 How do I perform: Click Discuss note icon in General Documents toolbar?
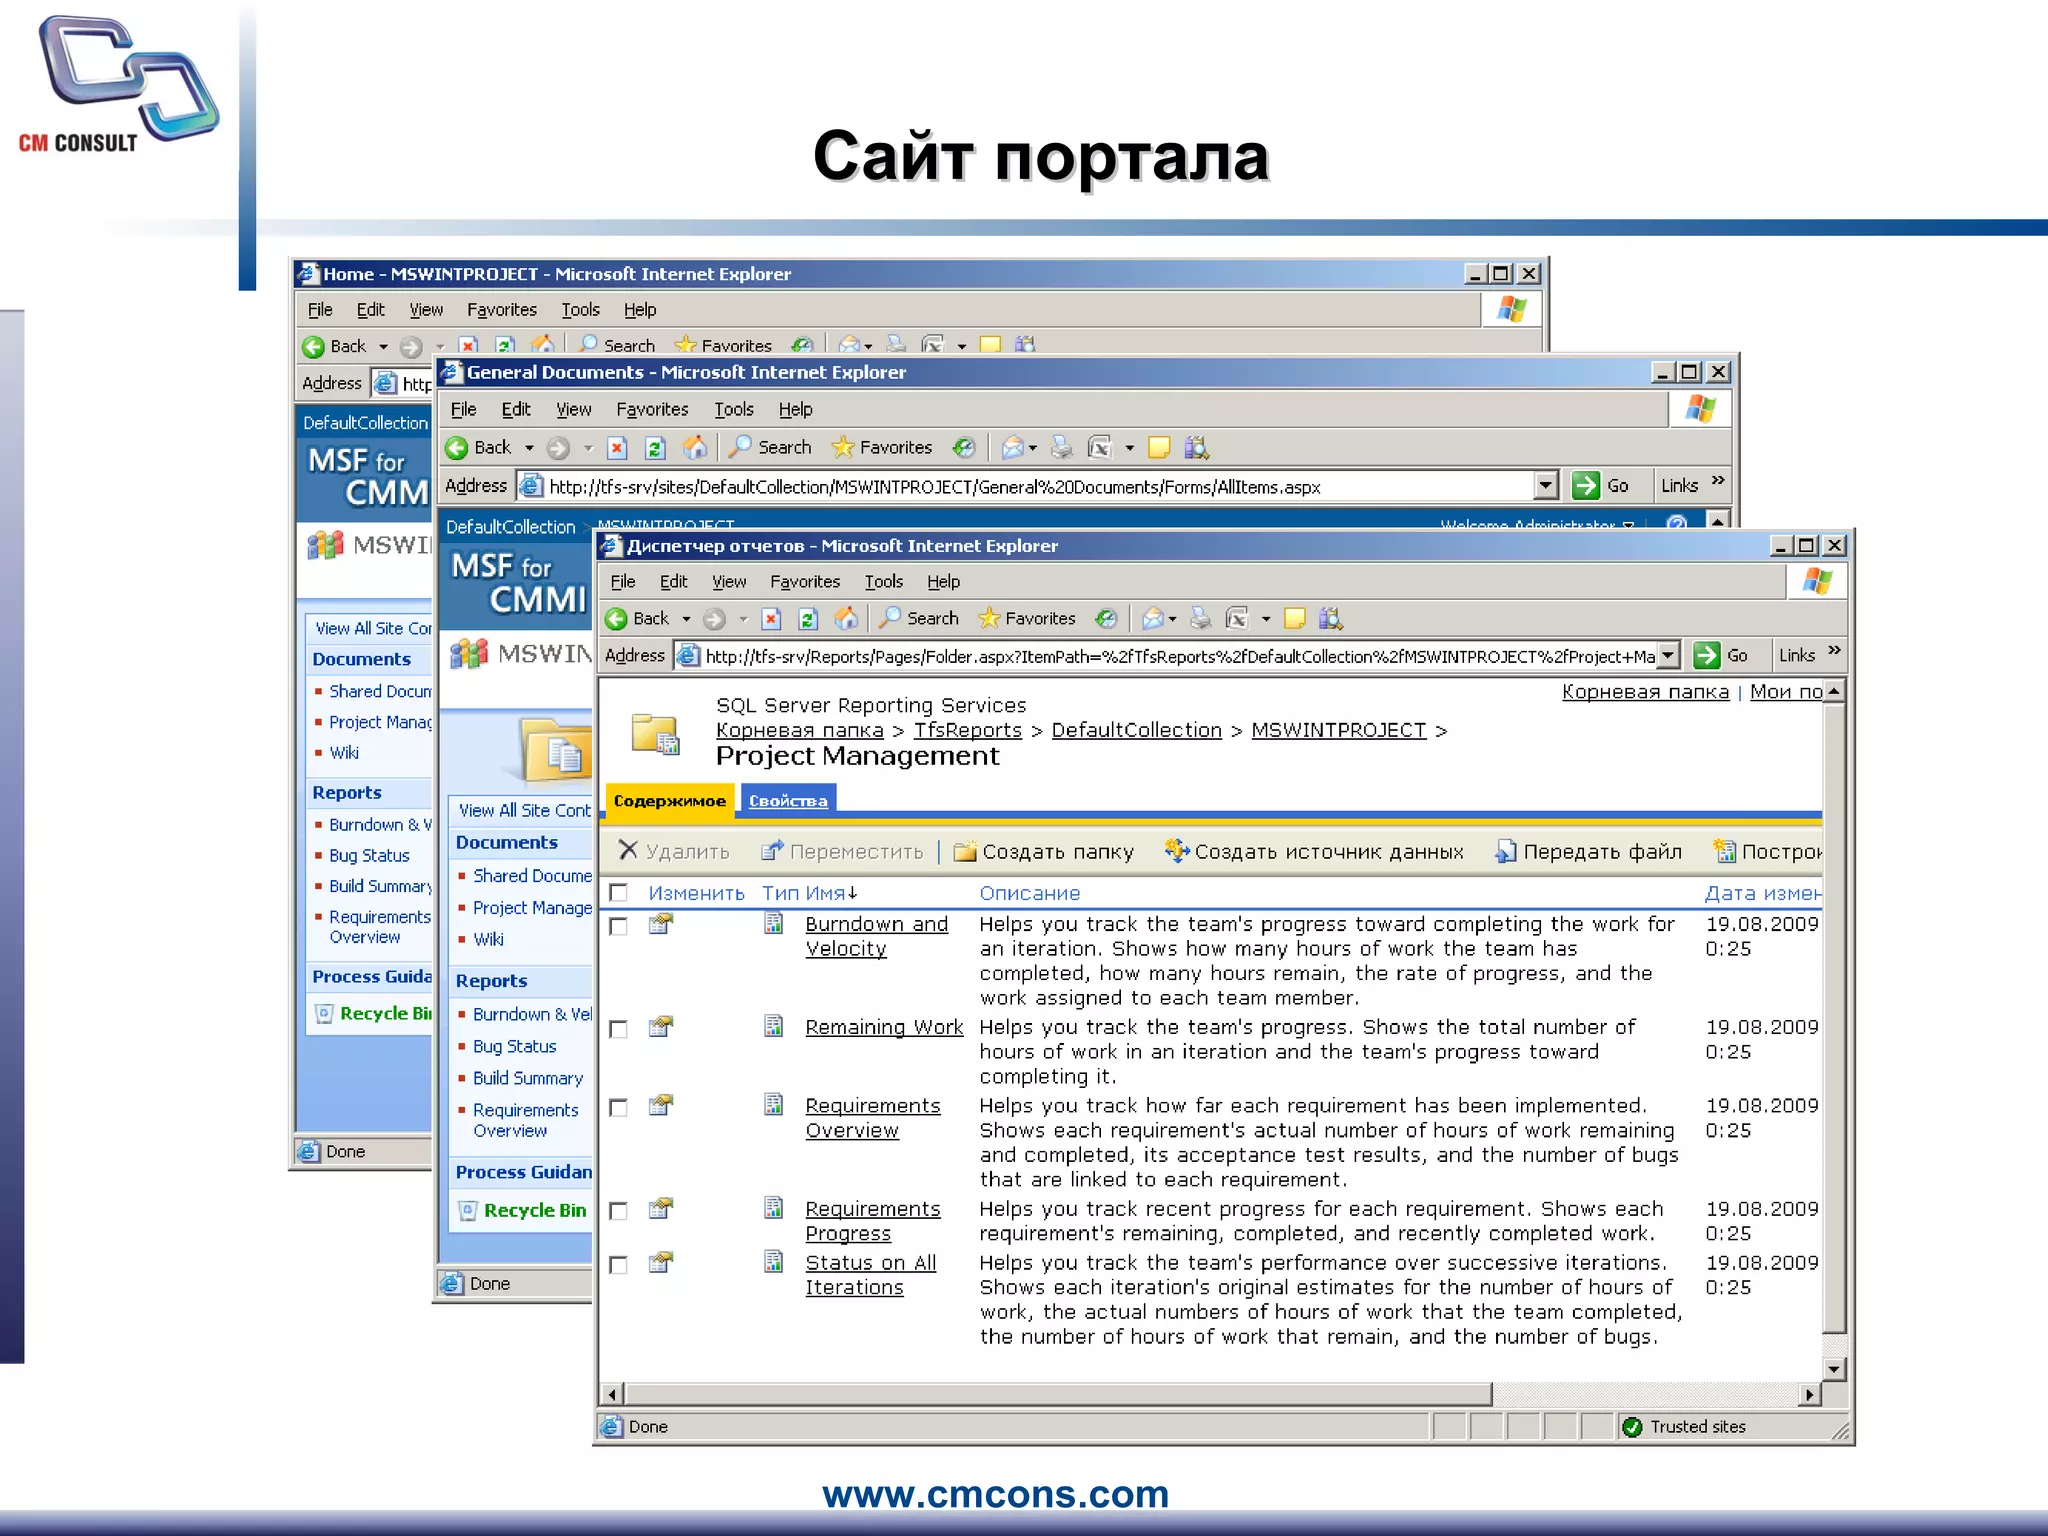[1159, 448]
